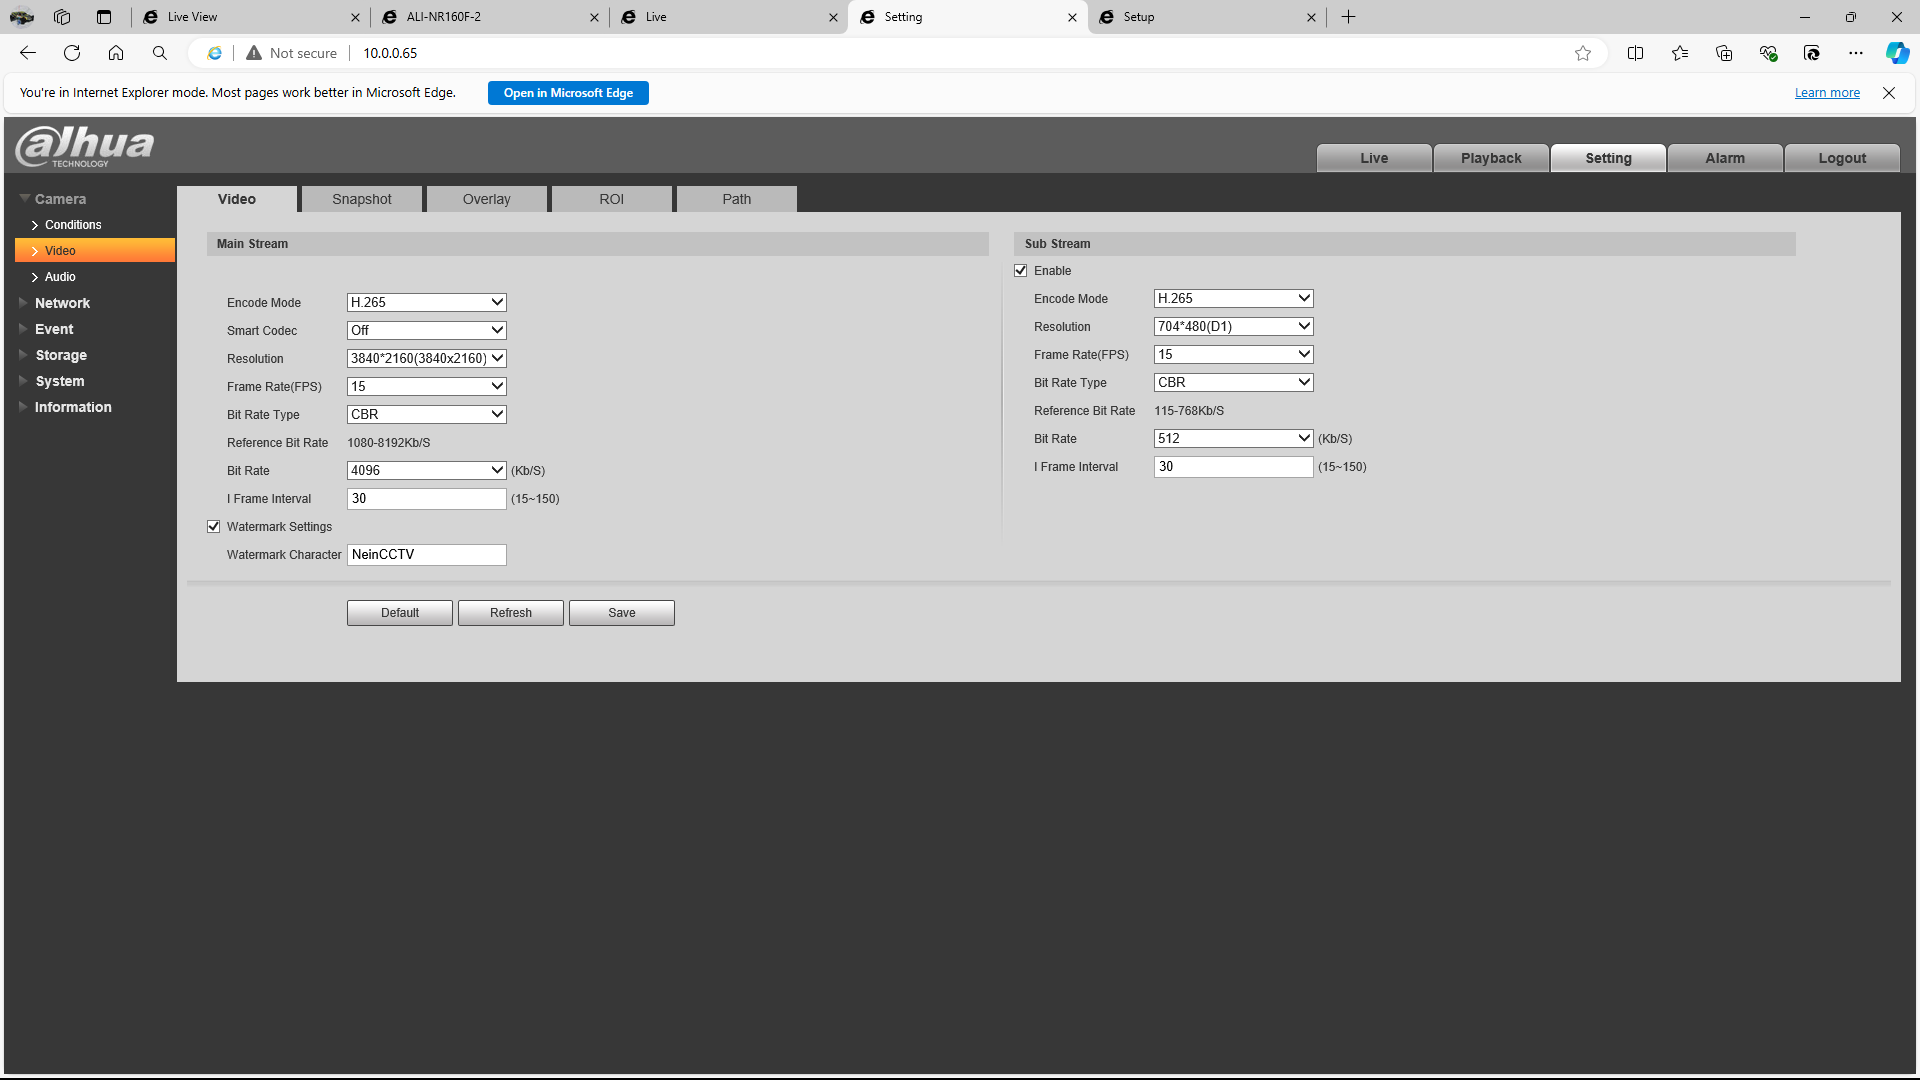Toggle the Sub Stream Enable checkbox
The image size is (1920, 1080).
1021,271
